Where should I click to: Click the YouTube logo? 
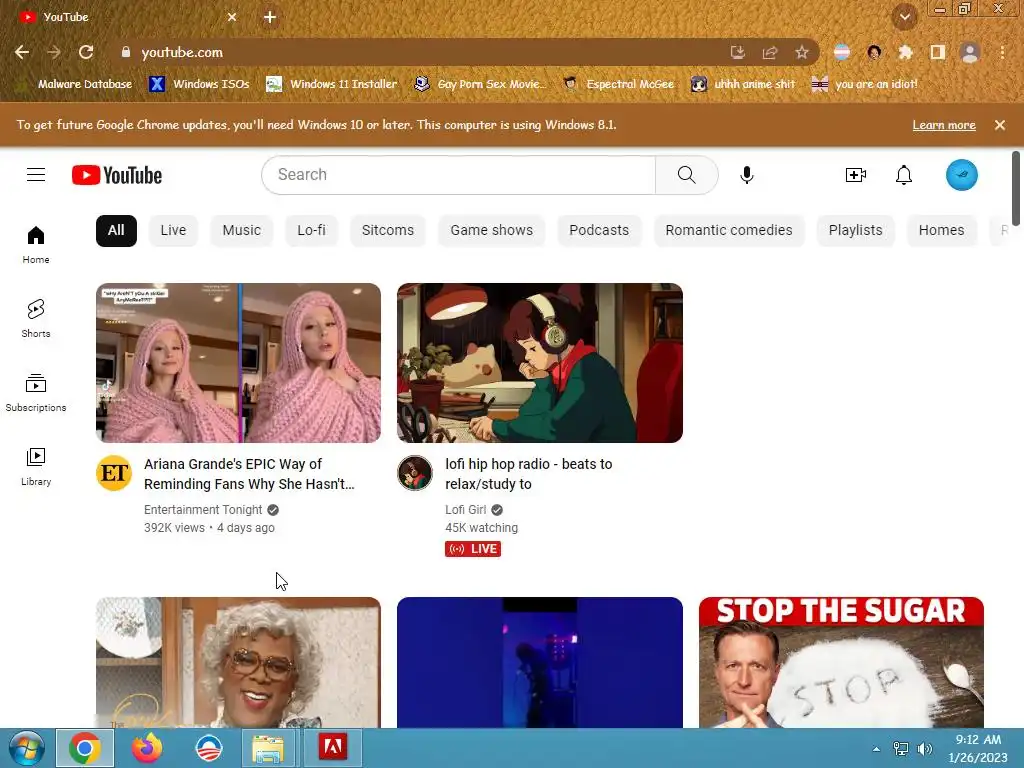coord(117,175)
